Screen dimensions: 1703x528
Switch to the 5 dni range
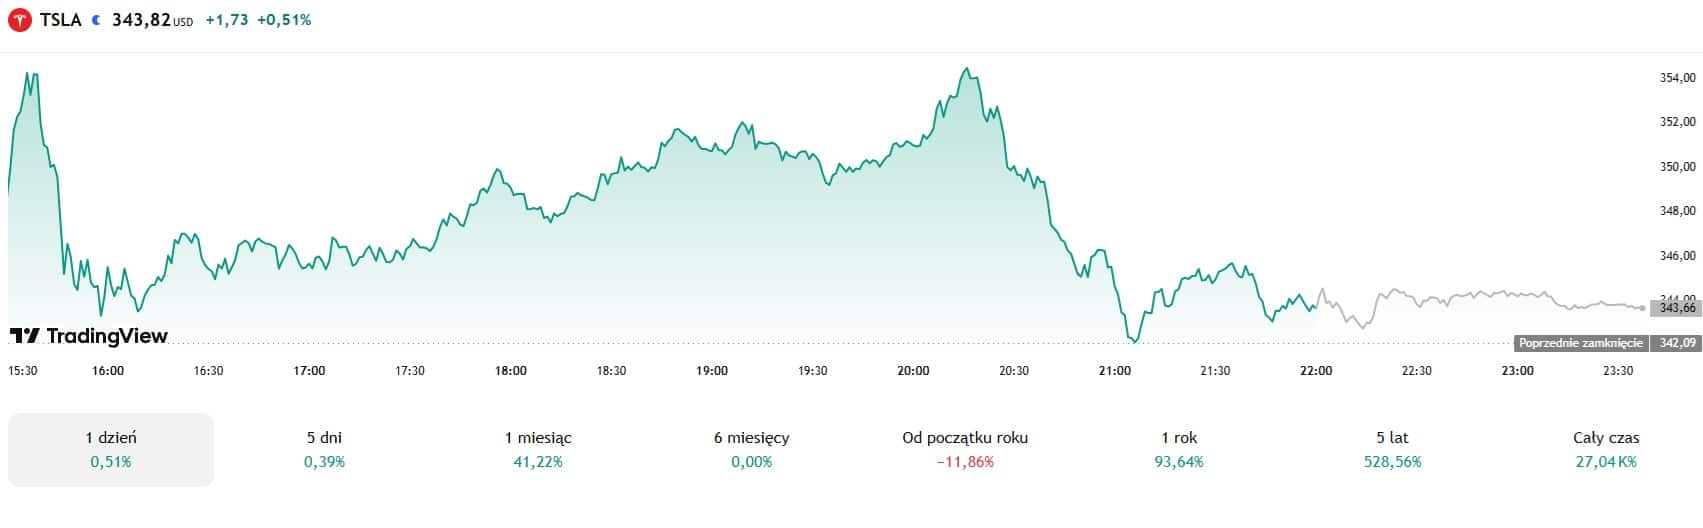[x=324, y=449]
